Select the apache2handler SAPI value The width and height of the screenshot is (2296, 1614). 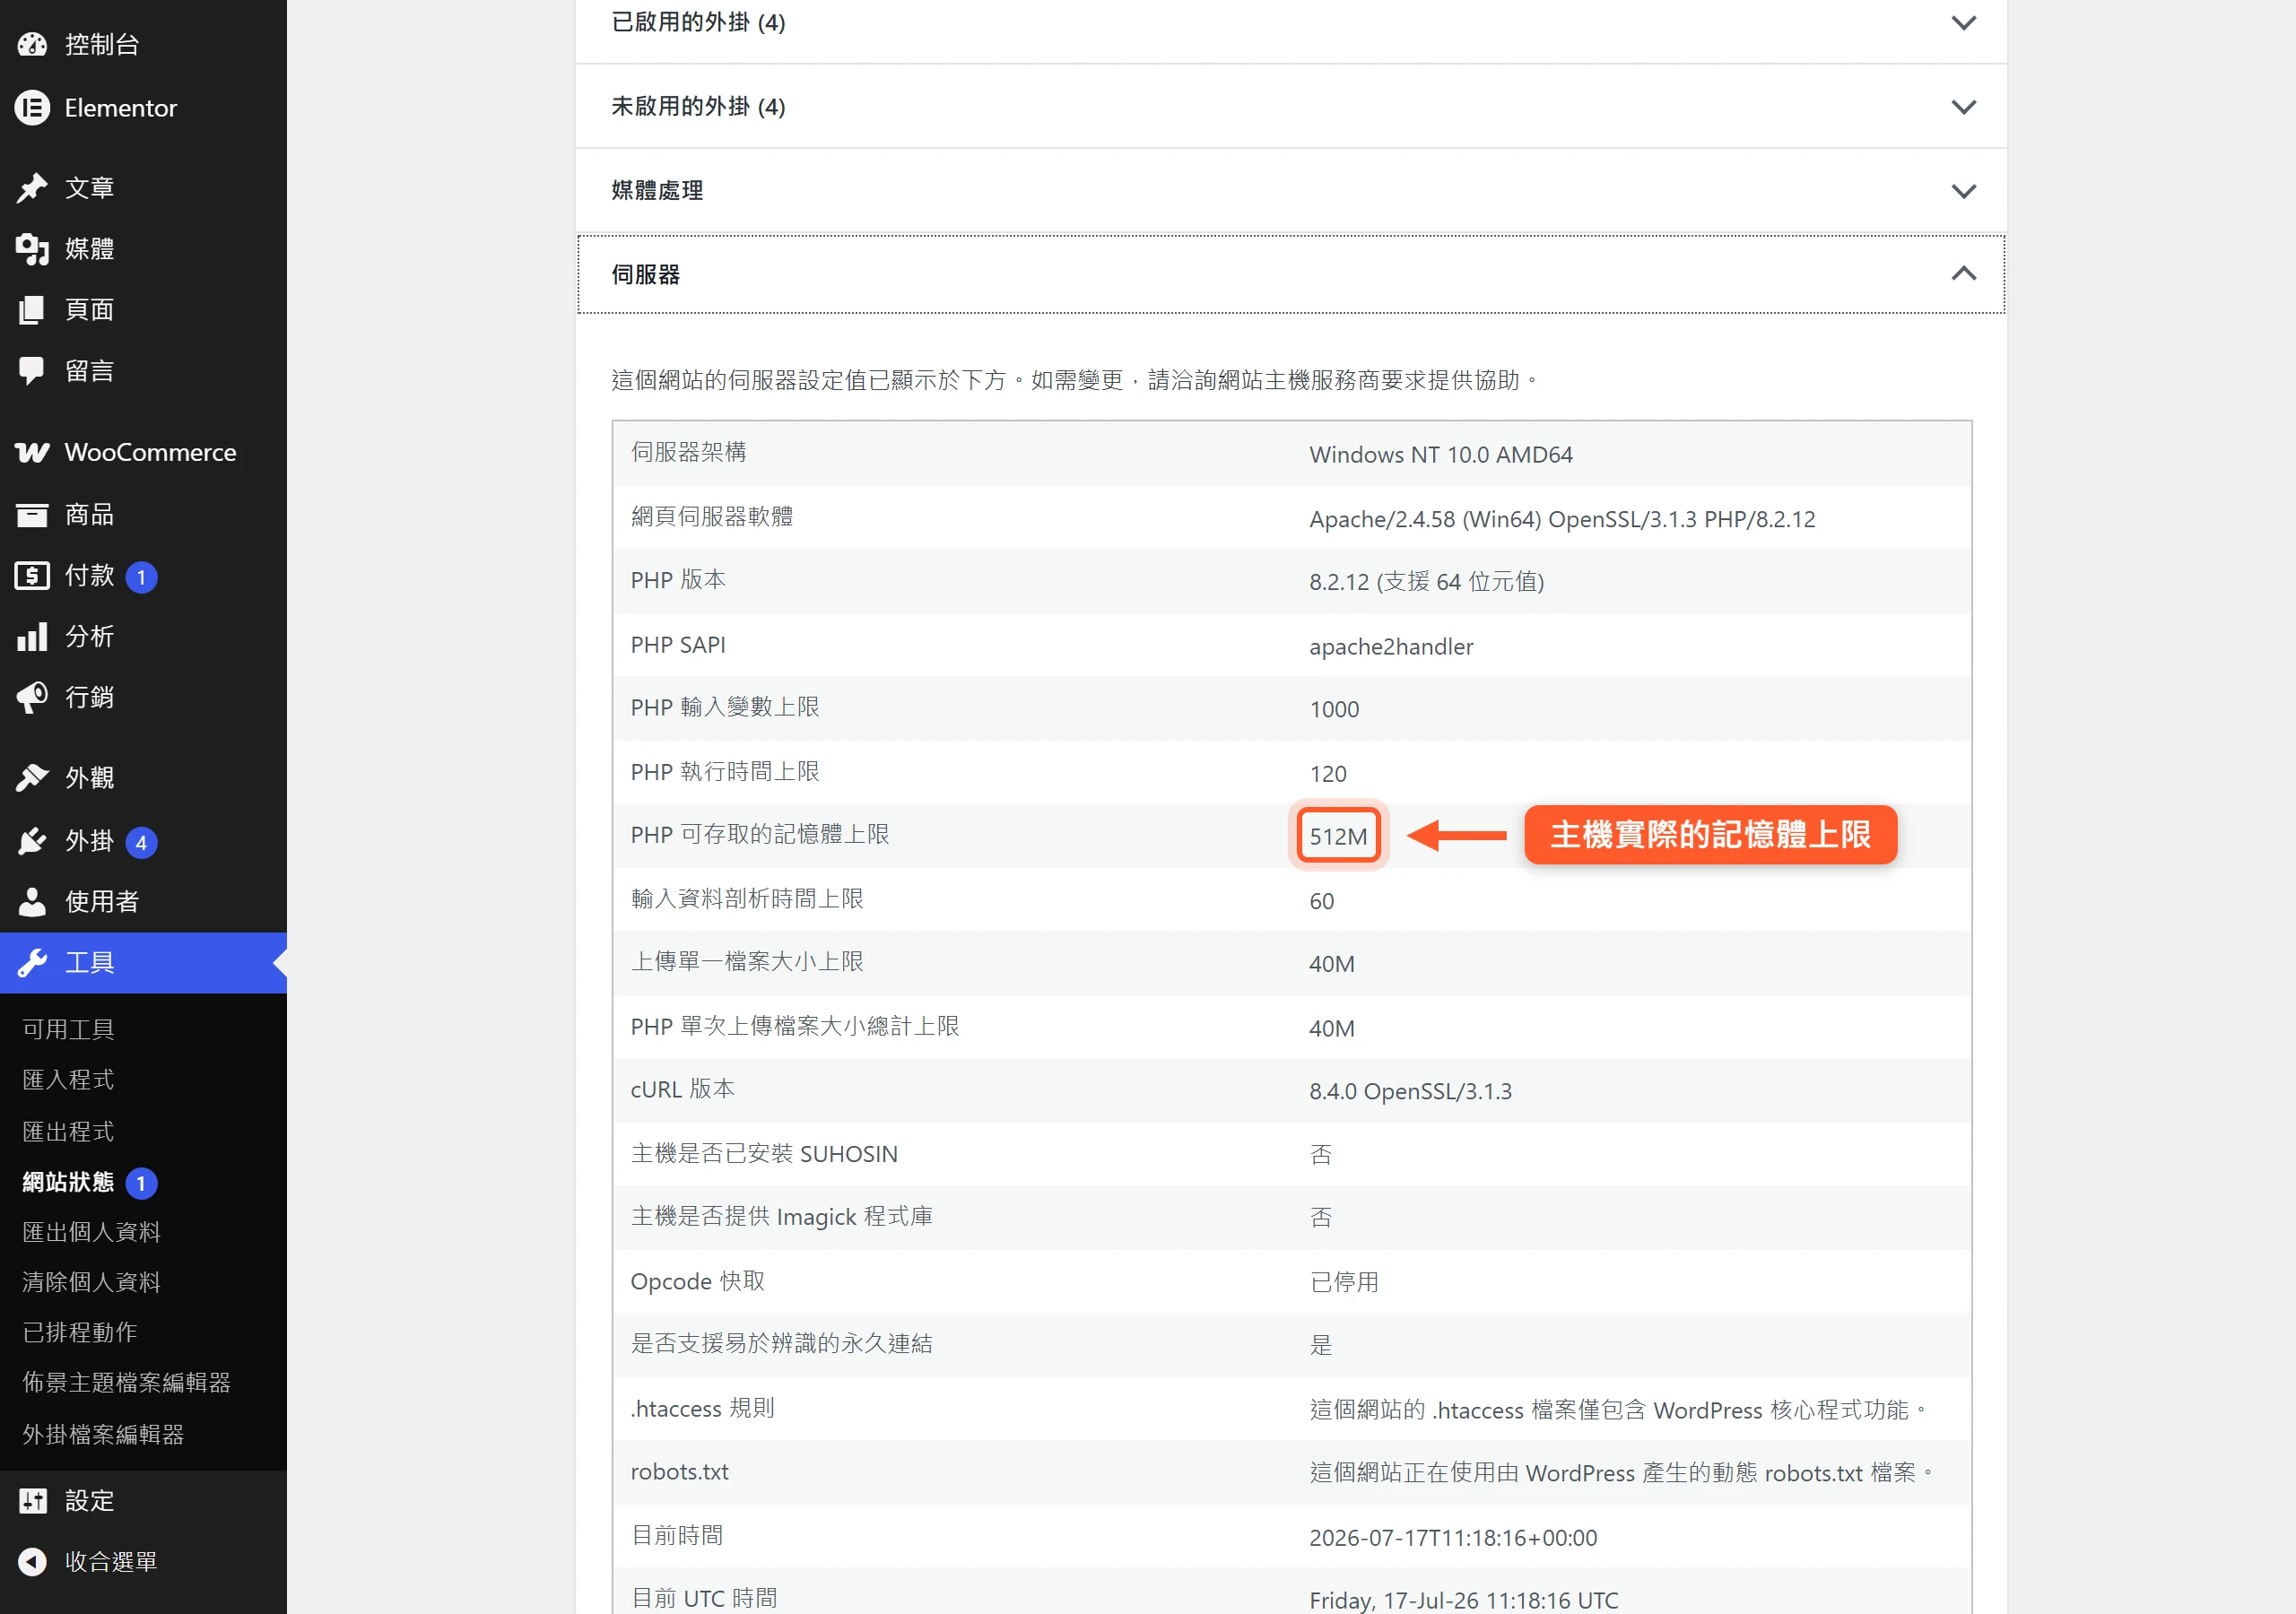point(1391,647)
